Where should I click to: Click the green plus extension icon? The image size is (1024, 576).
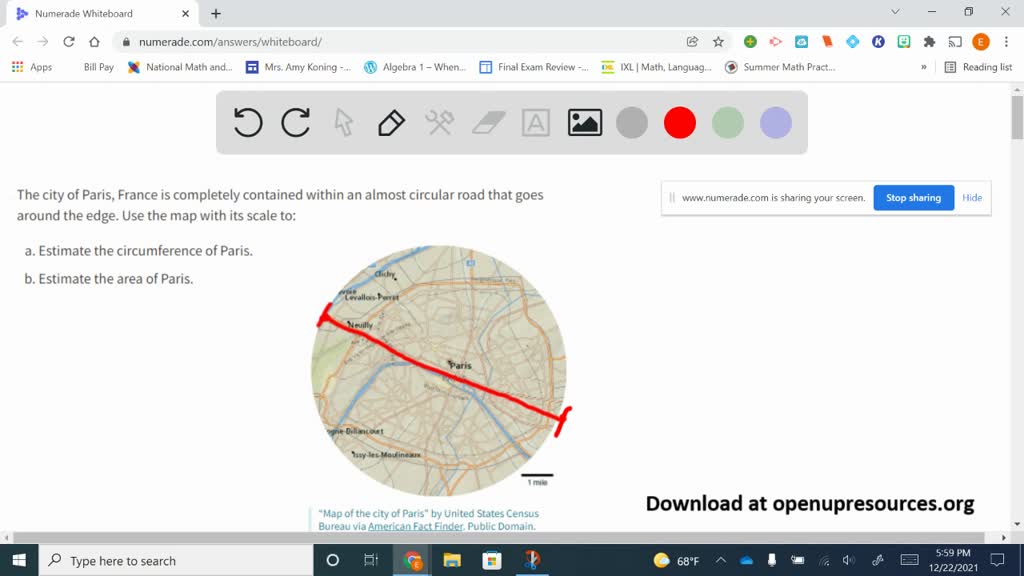750,42
